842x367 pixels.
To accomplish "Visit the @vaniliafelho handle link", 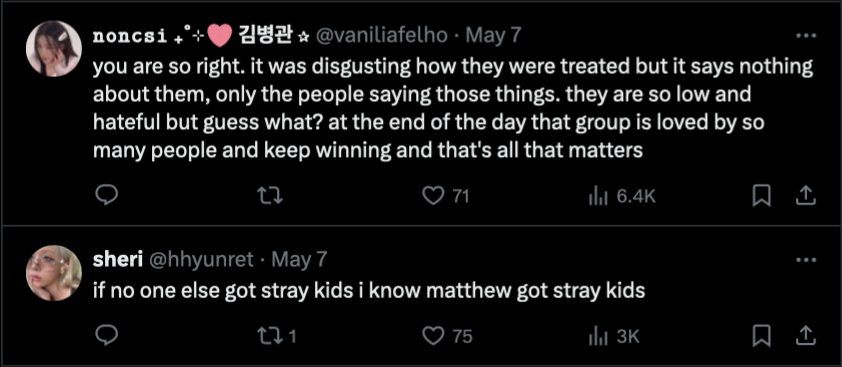I will (x=381, y=35).
